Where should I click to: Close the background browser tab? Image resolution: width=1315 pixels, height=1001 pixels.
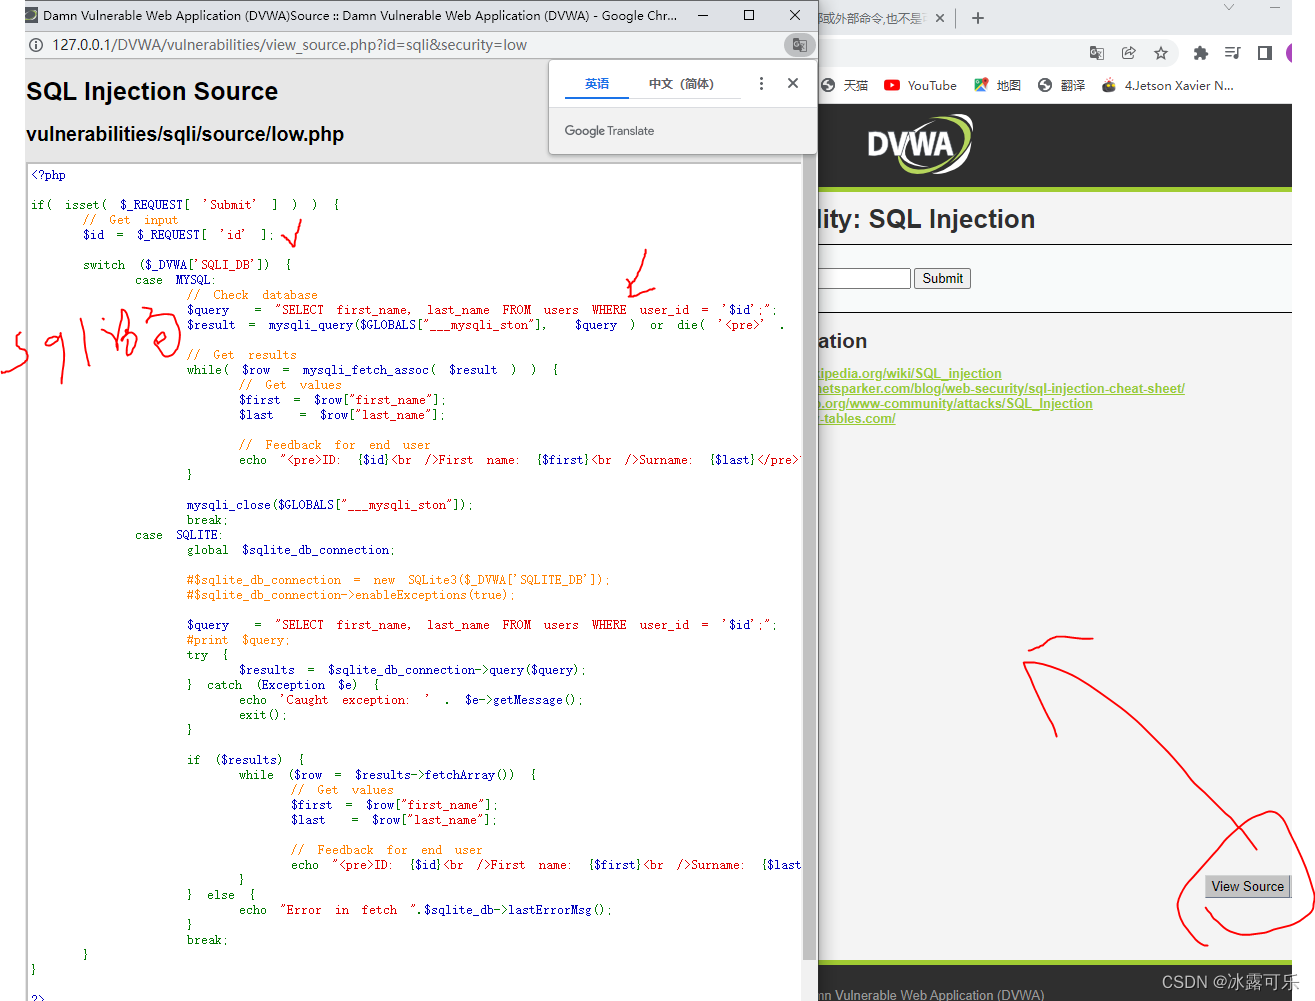tap(939, 18)
